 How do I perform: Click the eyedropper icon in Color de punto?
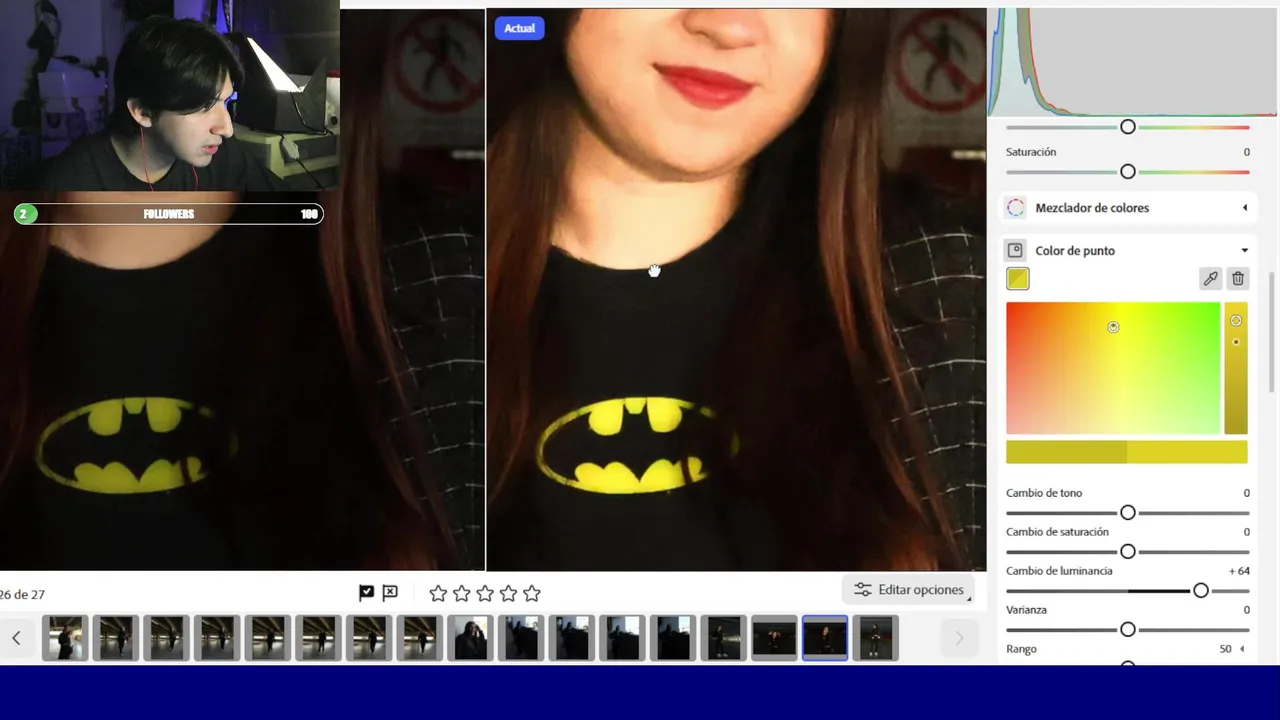point(1210,279)
